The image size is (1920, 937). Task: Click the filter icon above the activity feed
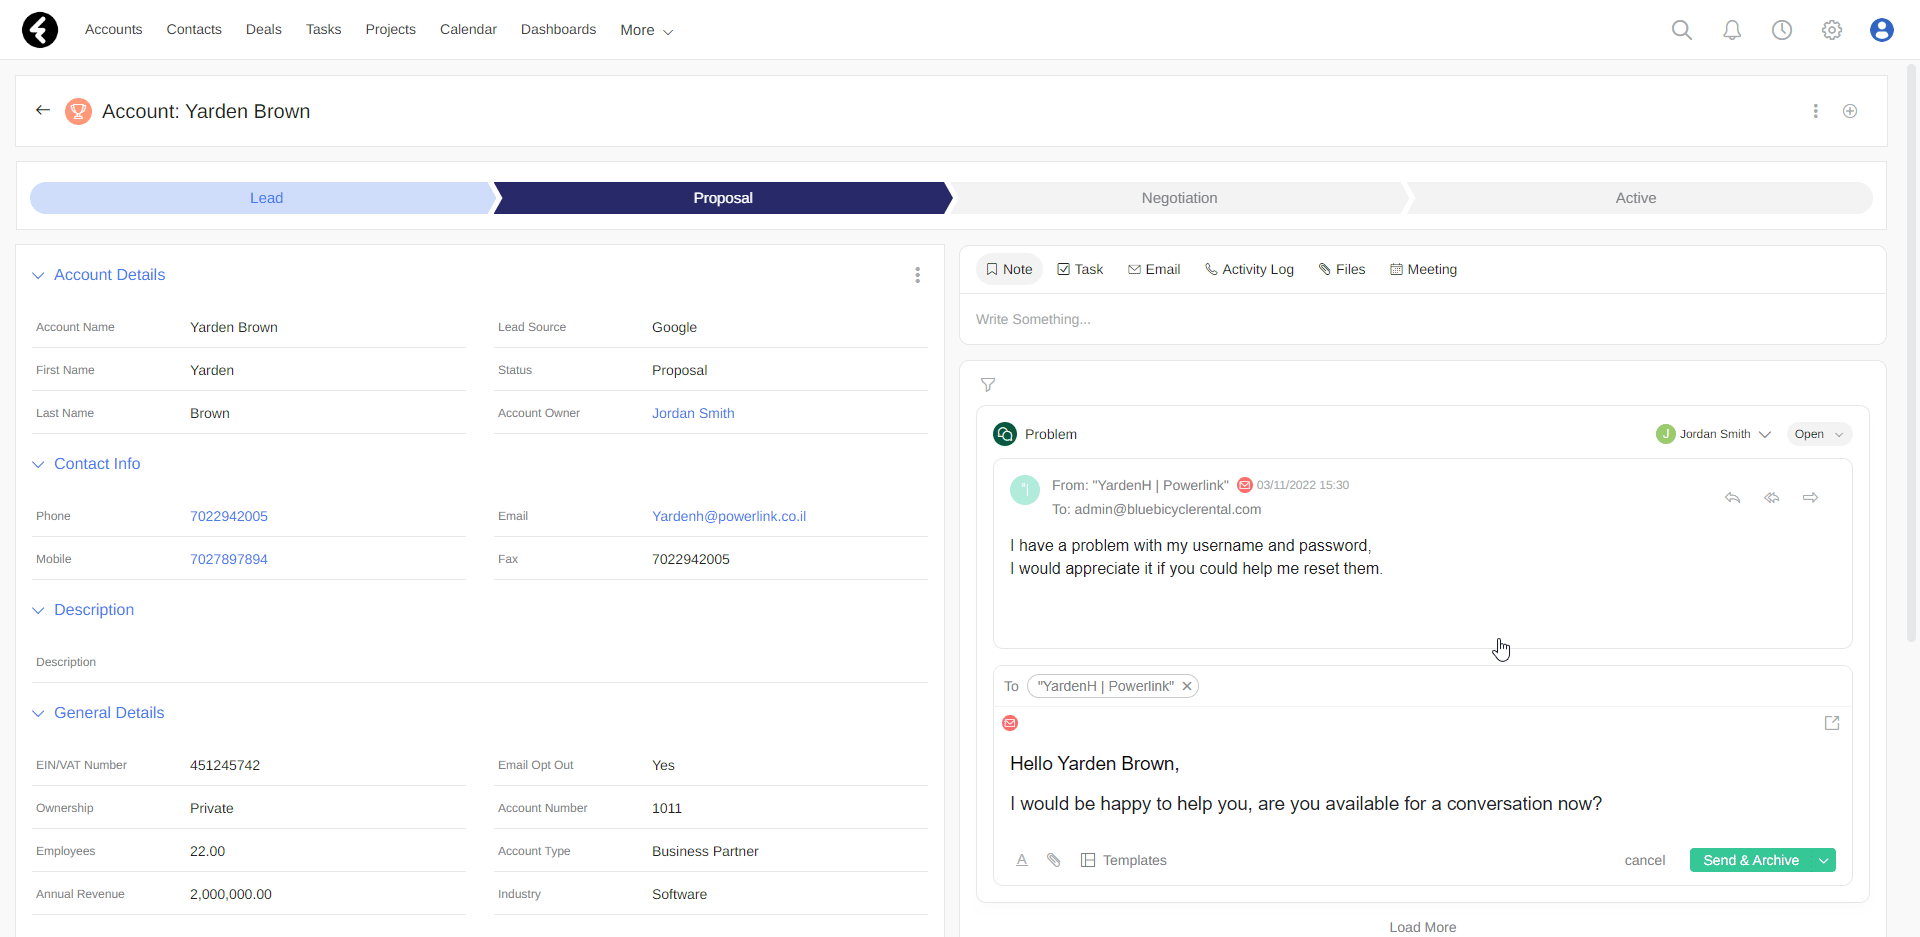point(988,385)
